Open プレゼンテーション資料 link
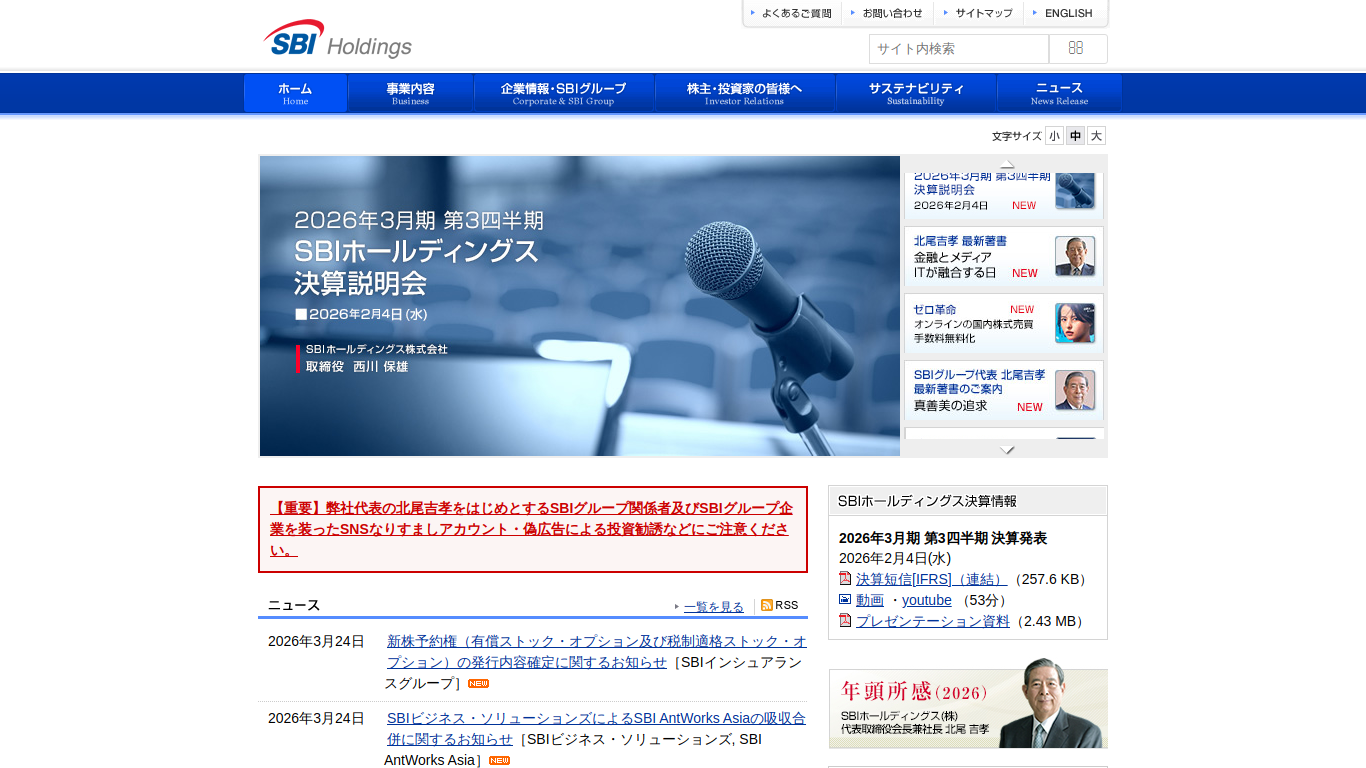This screenshot has width=1366, height=768. 933,621
